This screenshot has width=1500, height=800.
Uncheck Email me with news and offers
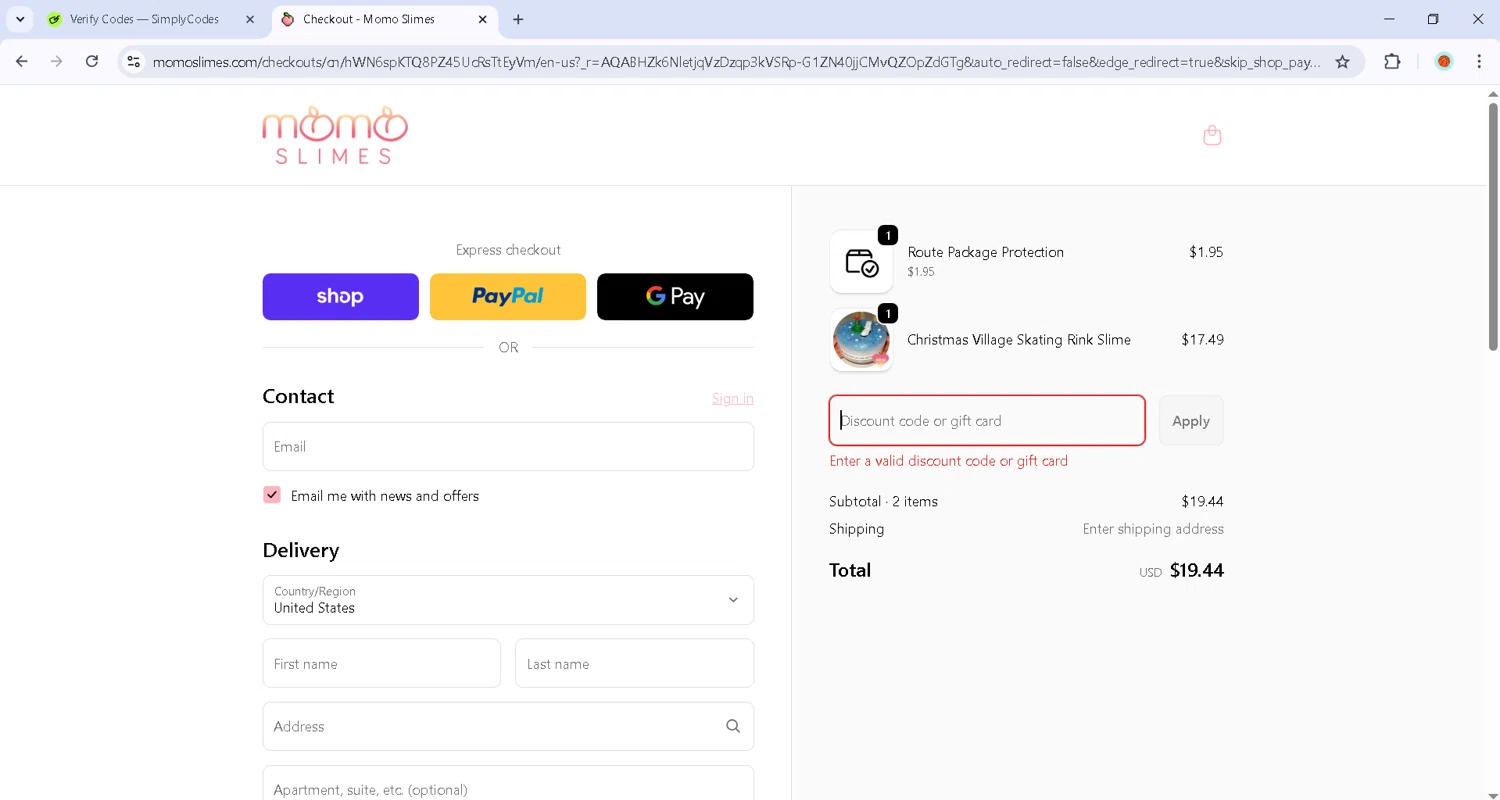272,495
